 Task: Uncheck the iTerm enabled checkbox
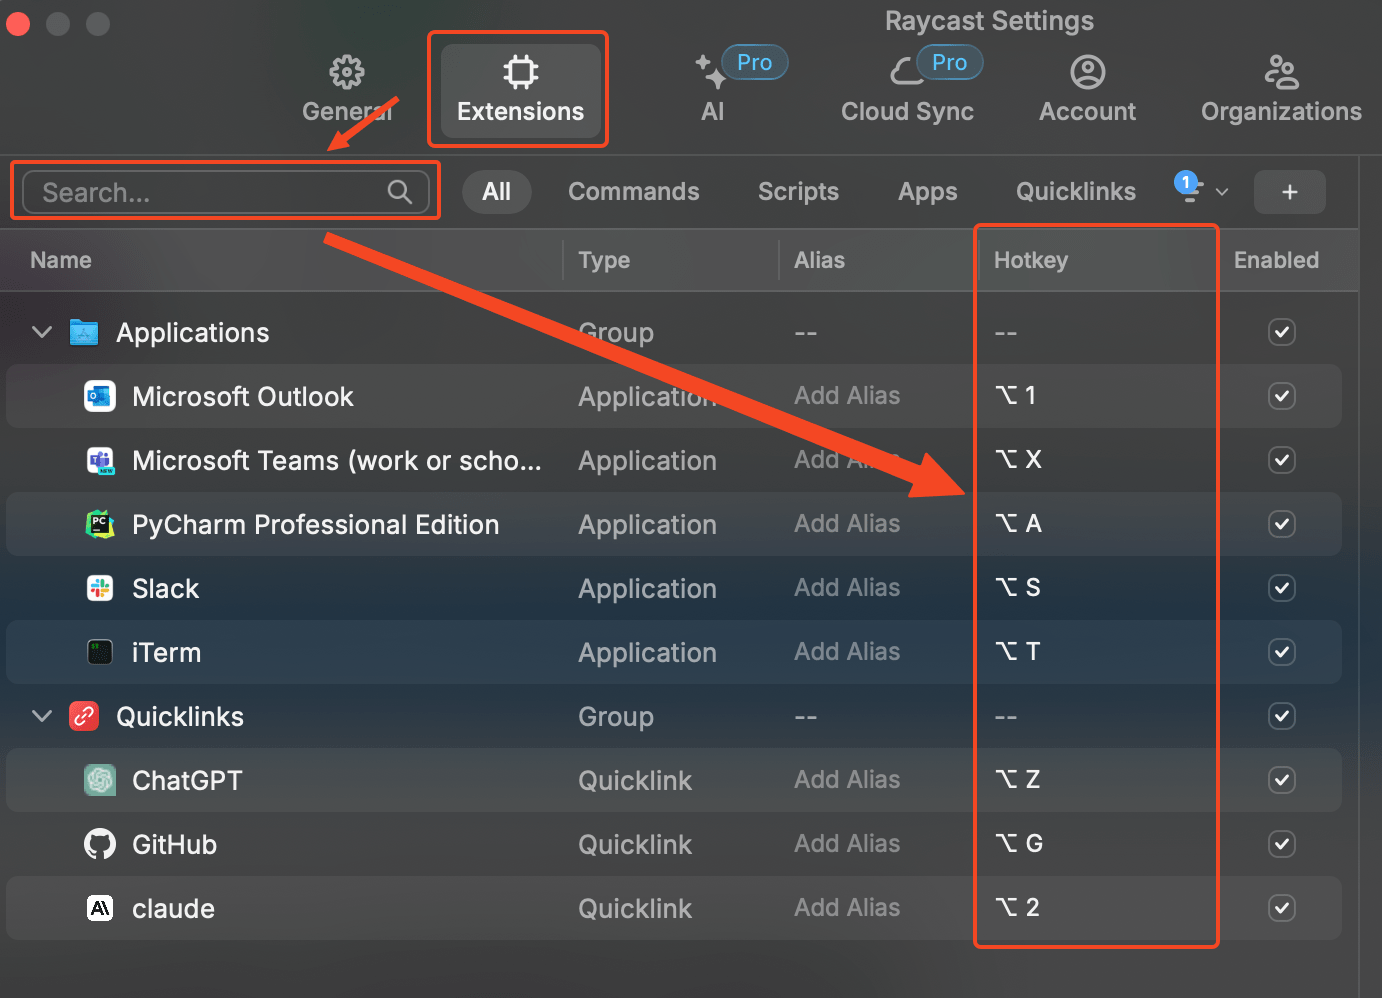tap(1282, 652)
